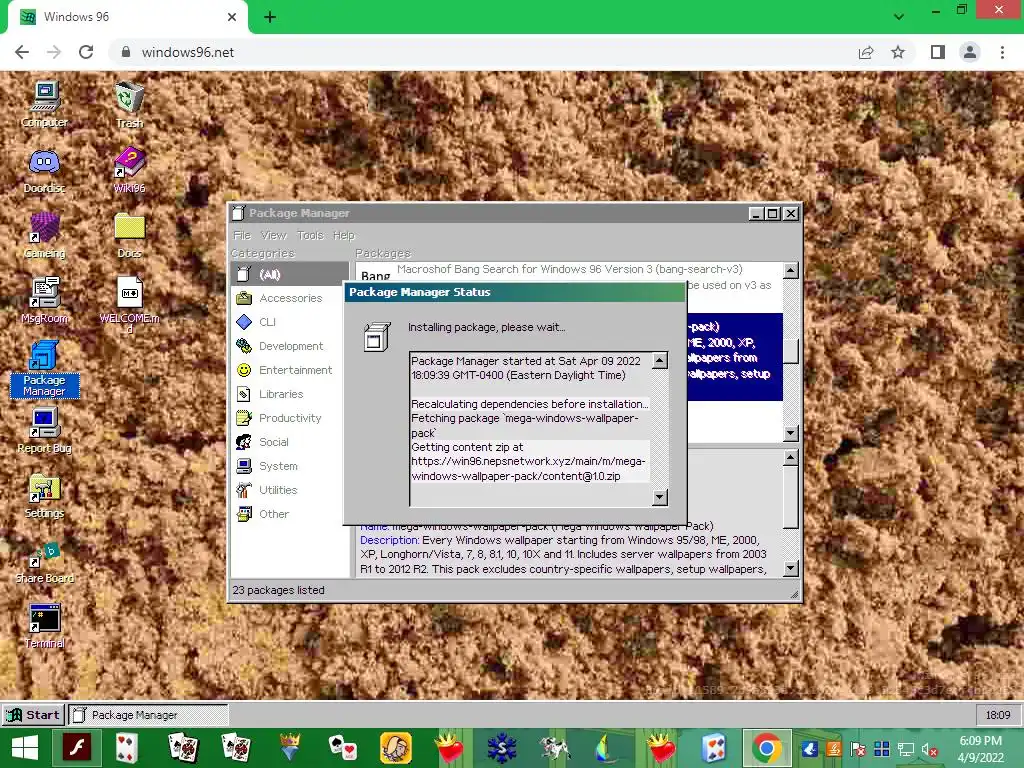Image resolution: width=1024 pixels, height=768 pixels.
Task: Open the View menu in Package Manager
Action: [273, 235]
